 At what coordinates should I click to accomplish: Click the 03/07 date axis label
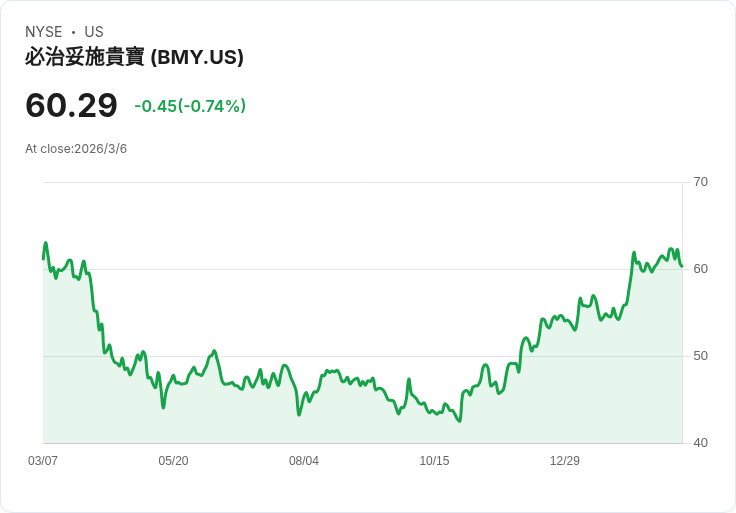click(43, 460)
